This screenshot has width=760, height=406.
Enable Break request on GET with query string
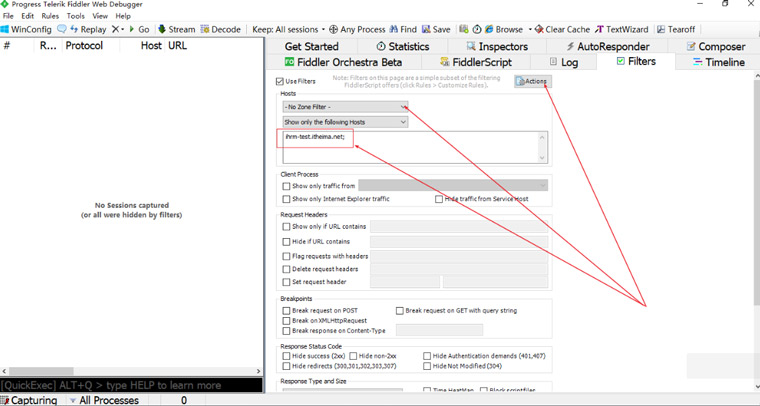[399, 311]
